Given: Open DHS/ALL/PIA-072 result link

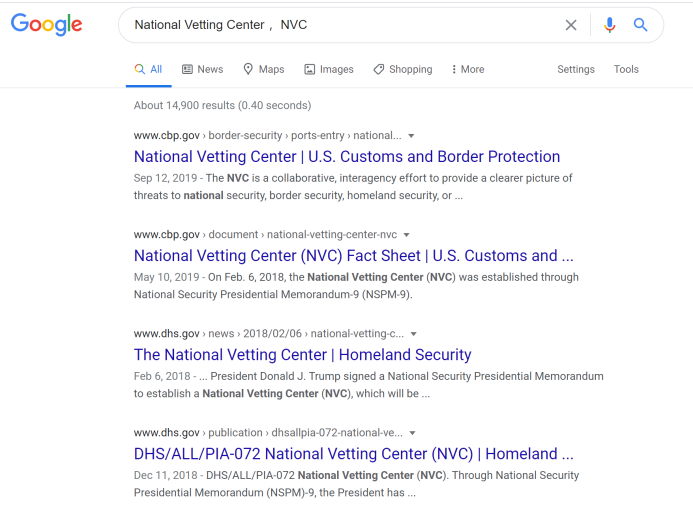Looking at the screenshot, I should tap(353, 453).
